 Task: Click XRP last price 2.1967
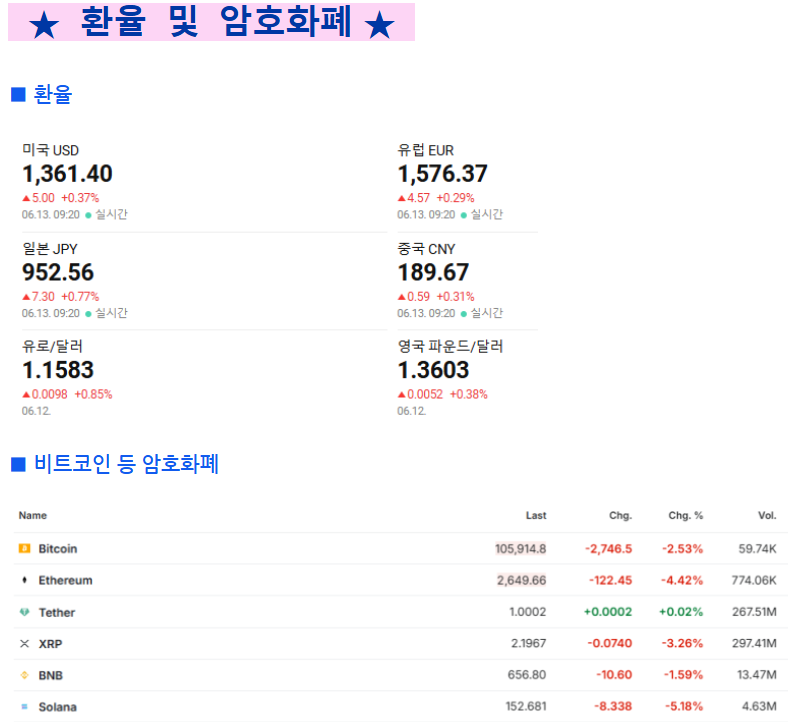529,643
